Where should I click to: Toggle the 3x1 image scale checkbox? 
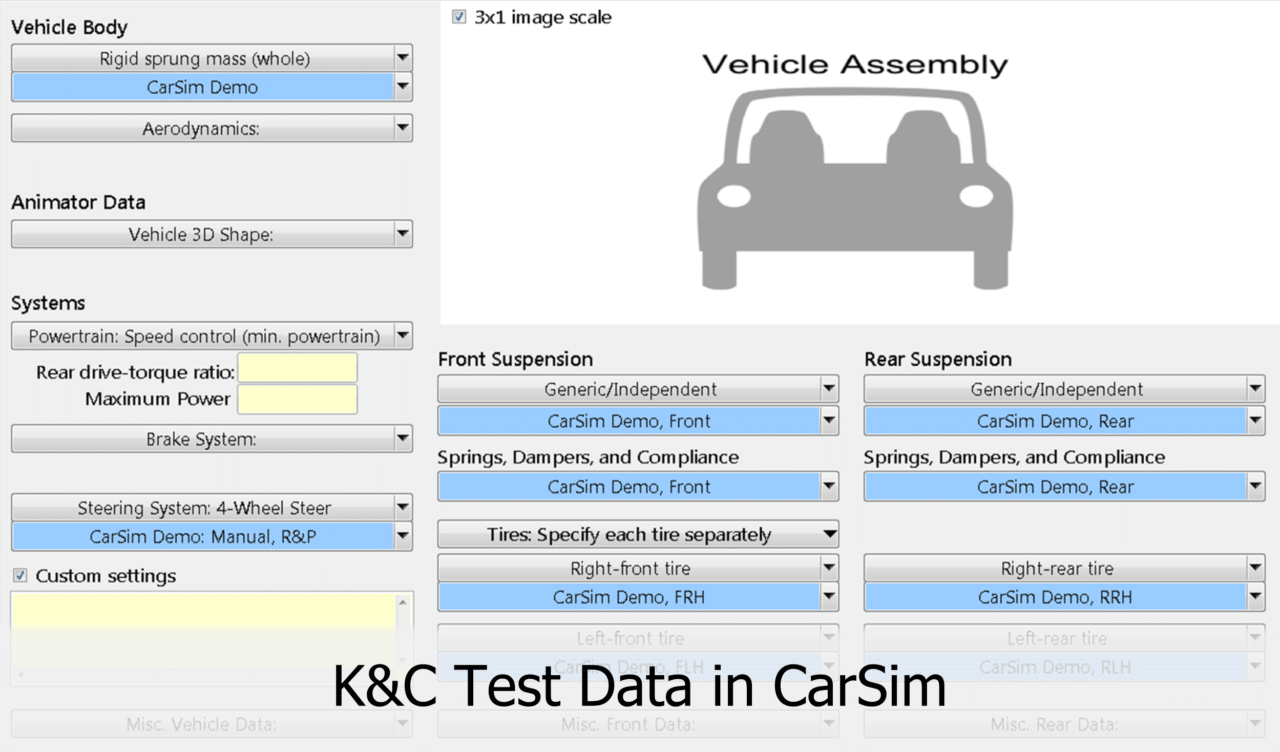coord(458,17)
